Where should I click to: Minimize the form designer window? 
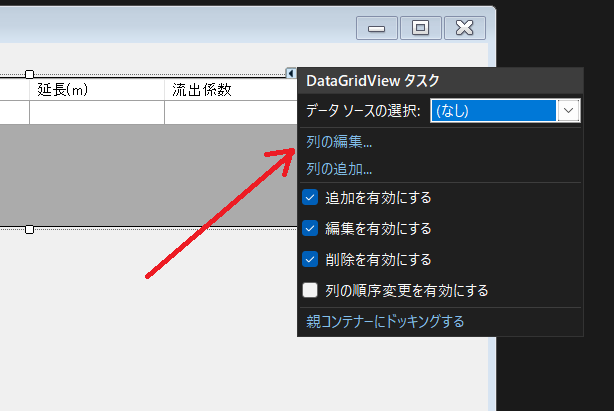377,28
